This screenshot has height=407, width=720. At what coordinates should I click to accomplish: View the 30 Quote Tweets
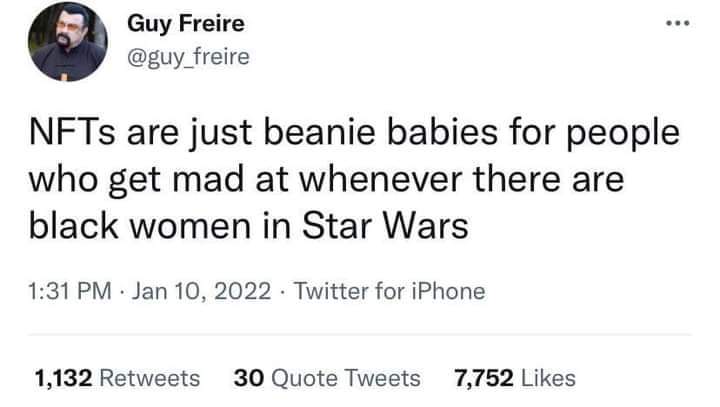coord(327,379)
